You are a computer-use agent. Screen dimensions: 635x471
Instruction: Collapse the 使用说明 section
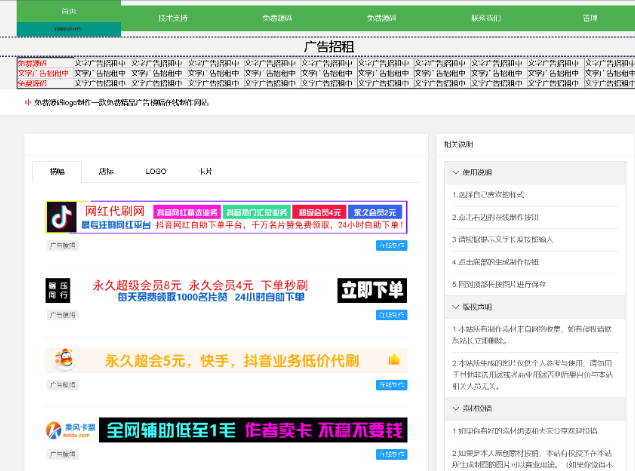point(452,173)
